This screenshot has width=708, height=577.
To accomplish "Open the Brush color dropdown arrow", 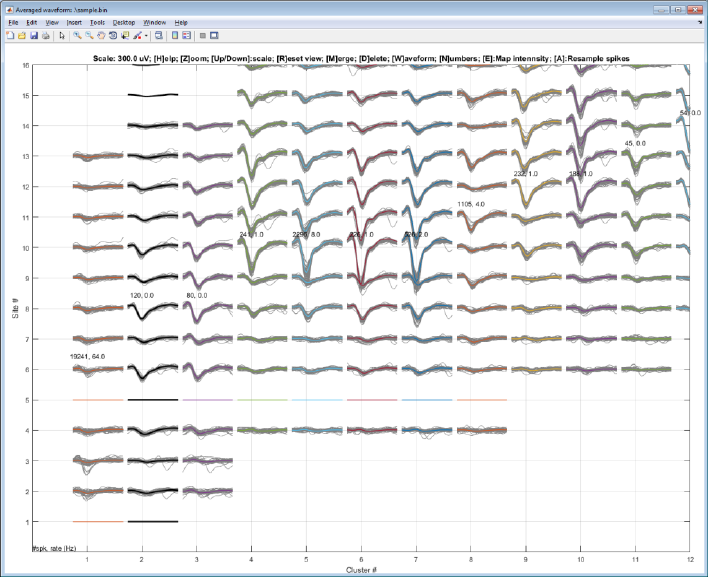I will [x=146, y=36].
